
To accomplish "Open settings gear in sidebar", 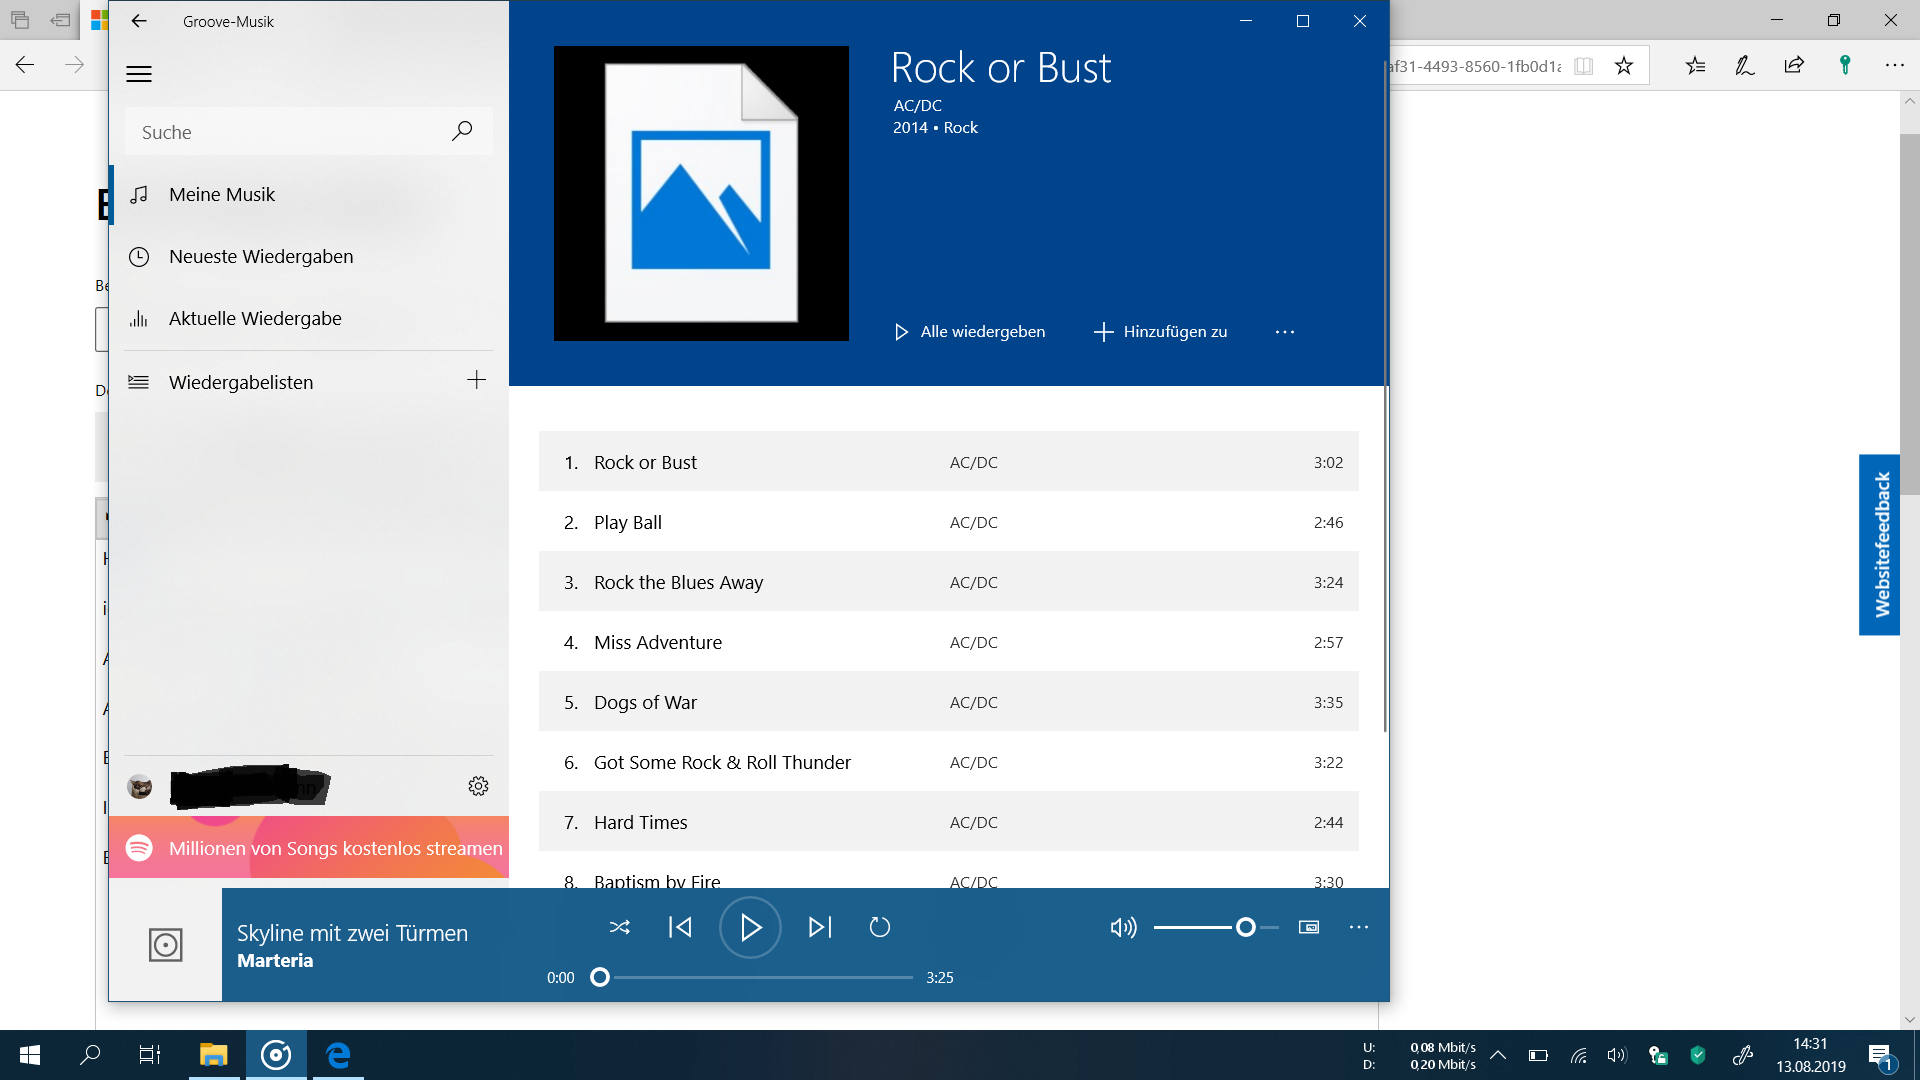I will [478, 786].
